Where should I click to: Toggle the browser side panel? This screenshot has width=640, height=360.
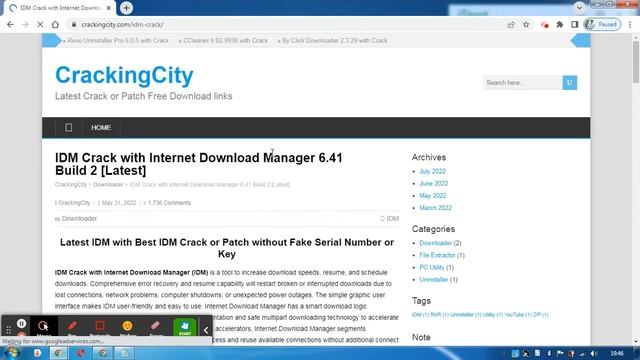pyautogui.click(x=574, y=24)
